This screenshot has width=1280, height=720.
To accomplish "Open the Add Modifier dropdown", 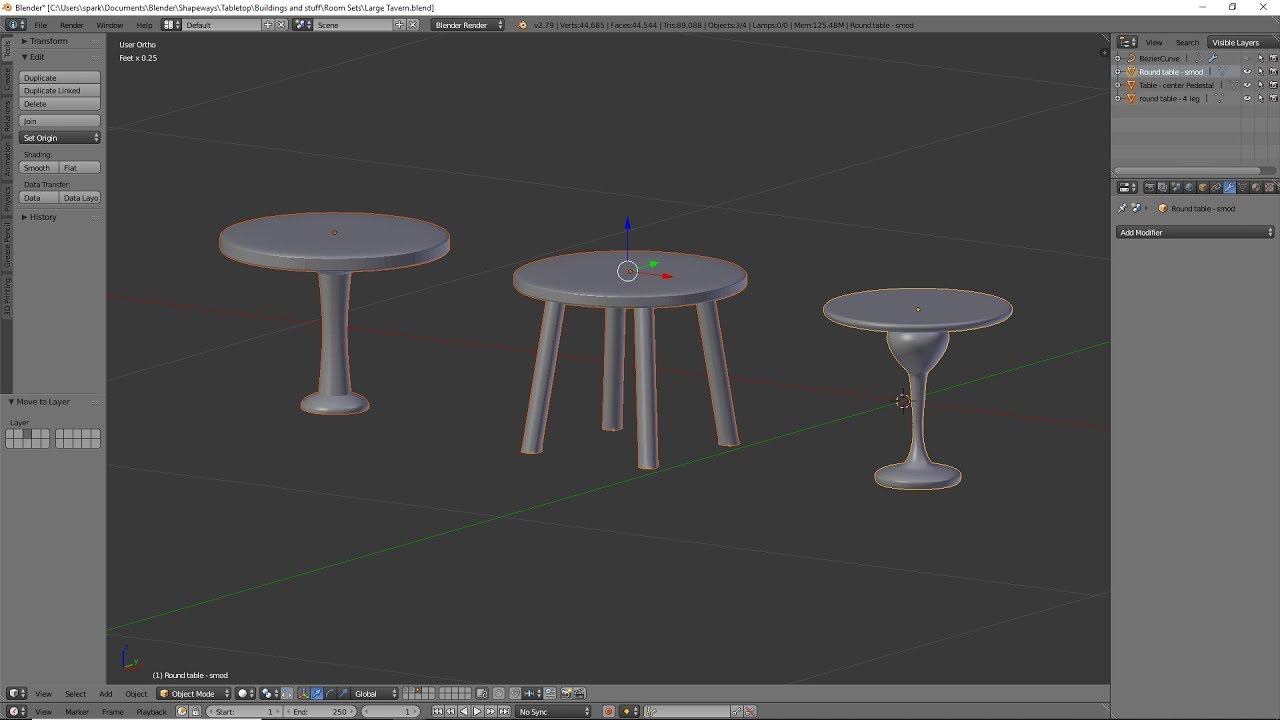I will pyautogui.click(x=1195, y=232).
